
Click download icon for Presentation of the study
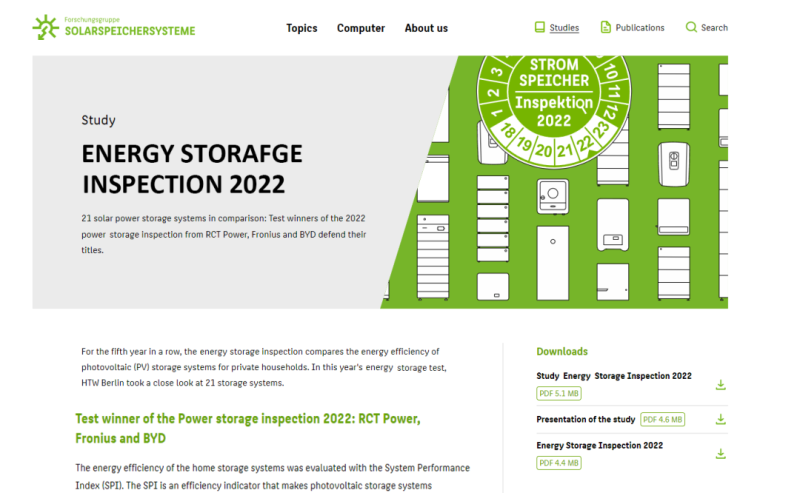pos(720,420)
